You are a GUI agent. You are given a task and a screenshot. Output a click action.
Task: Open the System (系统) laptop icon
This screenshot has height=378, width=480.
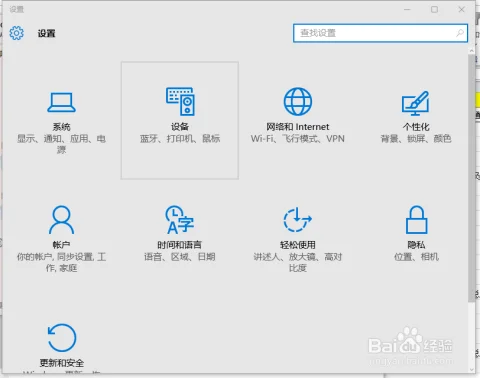click(61, 102)
